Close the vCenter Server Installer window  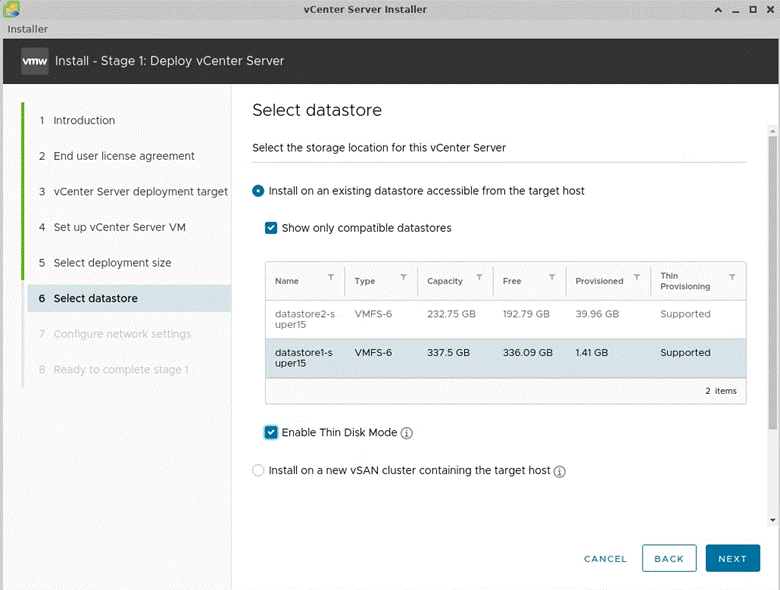pos(771,9)
